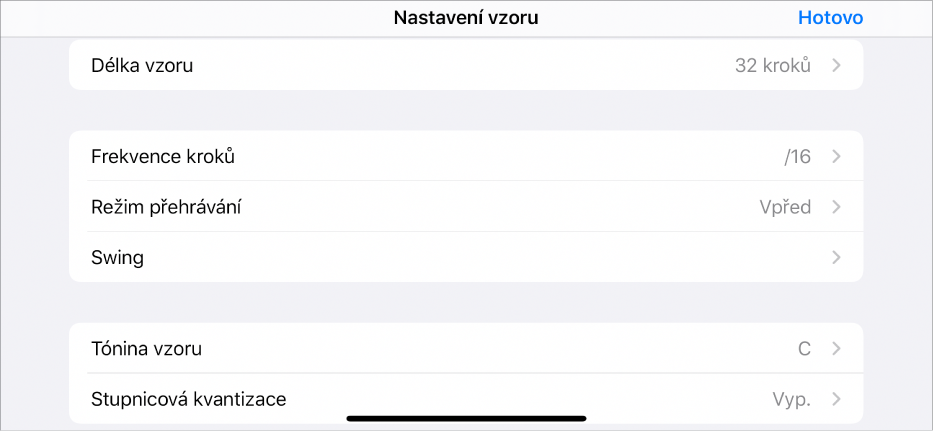Open the Frekvence kroků setting
The image size is (934, 431).
click(163, 157)
